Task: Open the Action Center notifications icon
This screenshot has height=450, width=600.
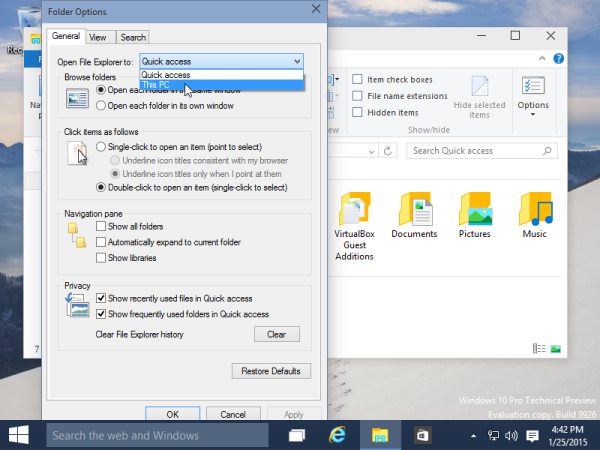Action: 532,435
